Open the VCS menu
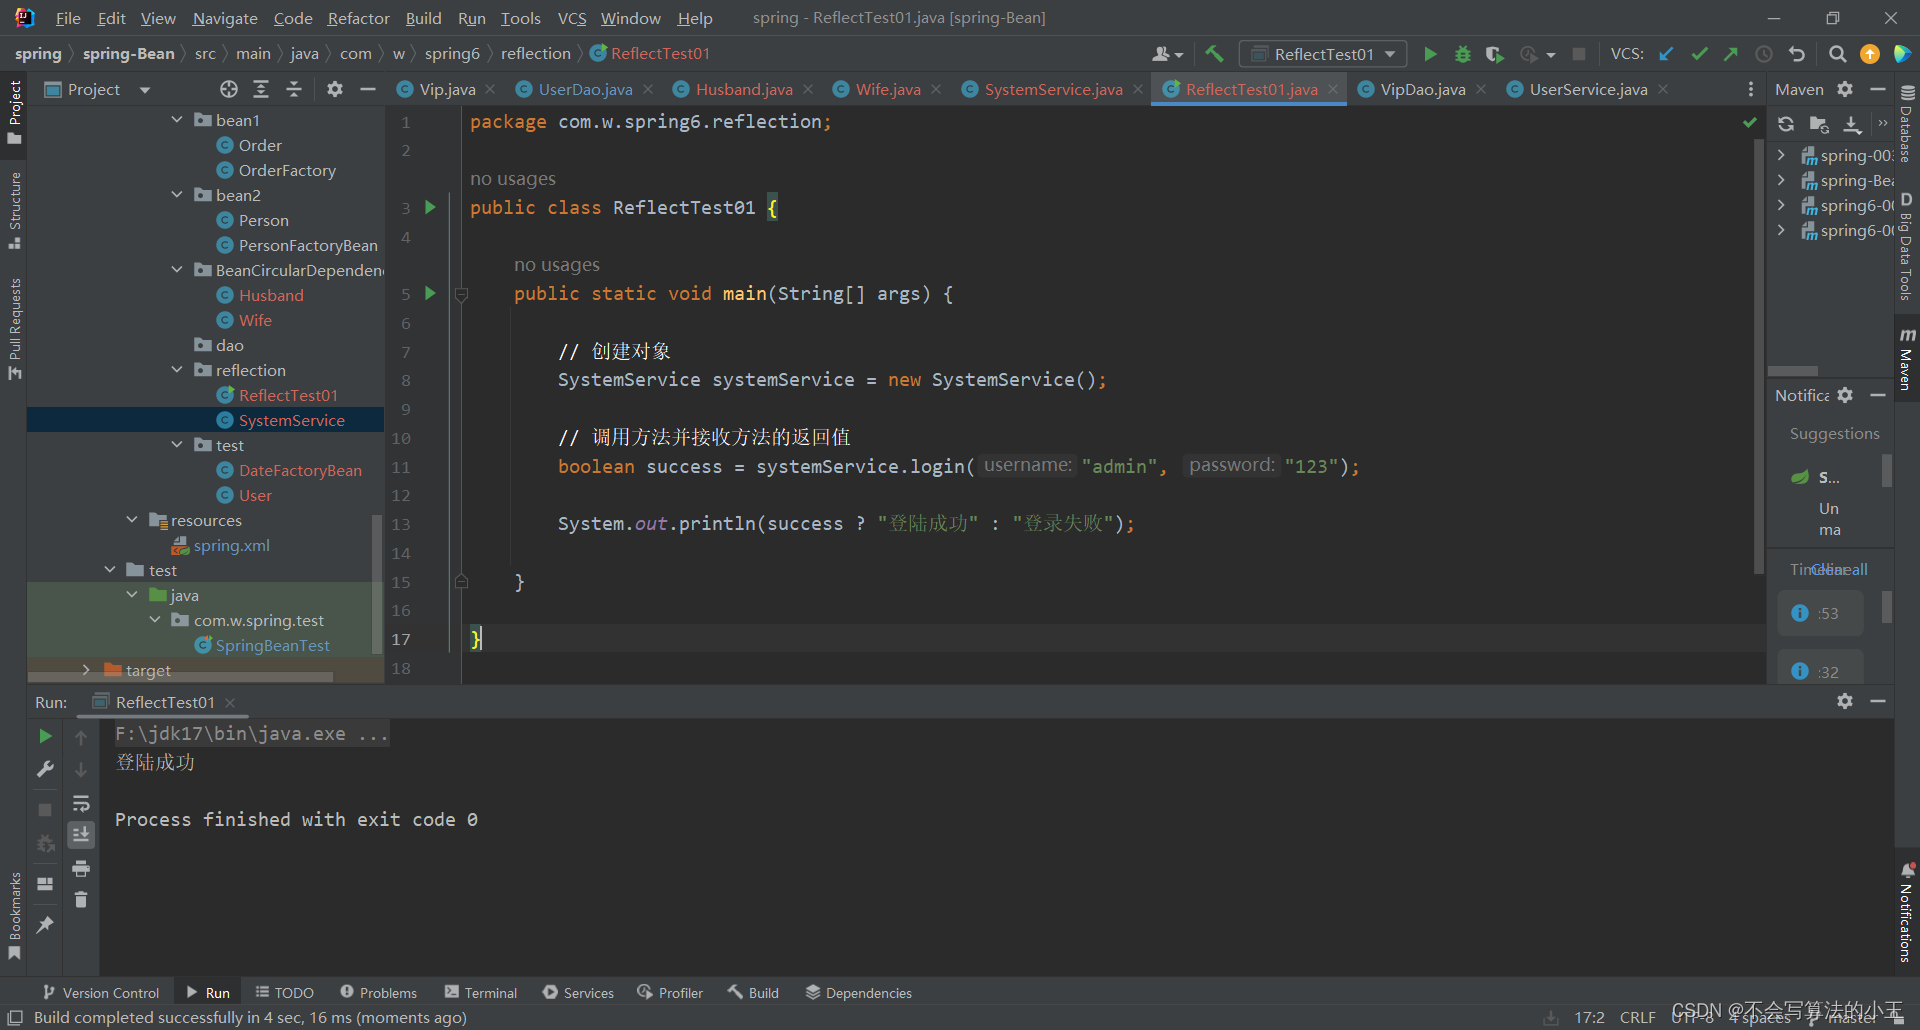Image resolution: width=1920 pixels, height=1030 pixels. pyautogui.click(x=572, y=18)
